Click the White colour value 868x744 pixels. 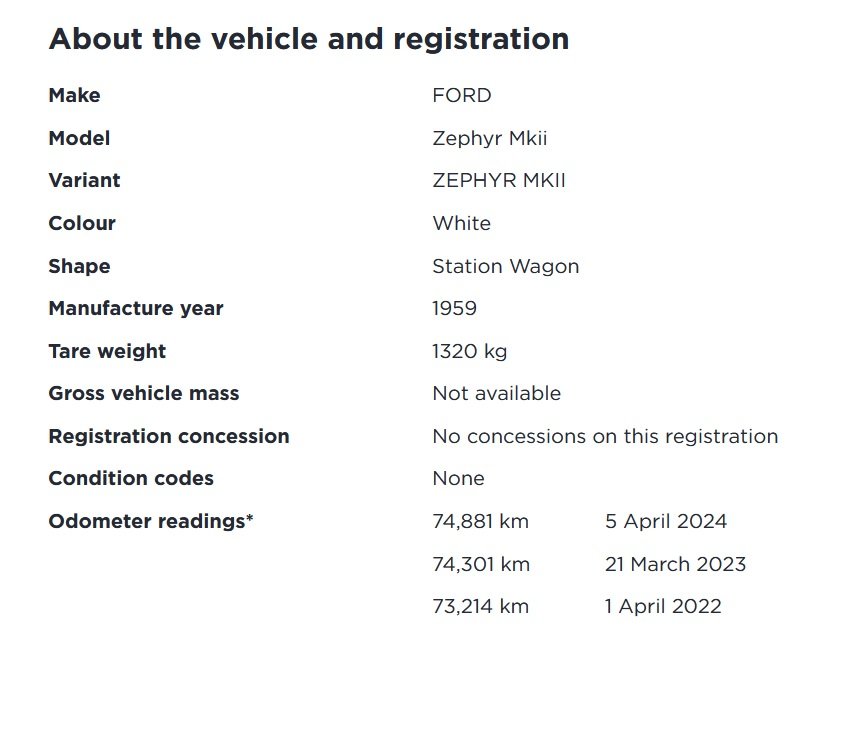[462, 224]
